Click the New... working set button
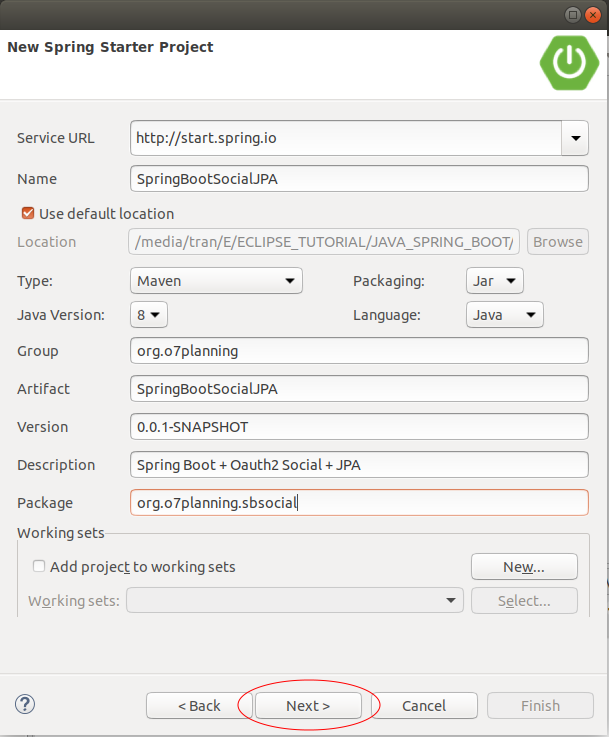Image resolution: width=609 pixels, height=737 pixels. (x=524, y=567)
